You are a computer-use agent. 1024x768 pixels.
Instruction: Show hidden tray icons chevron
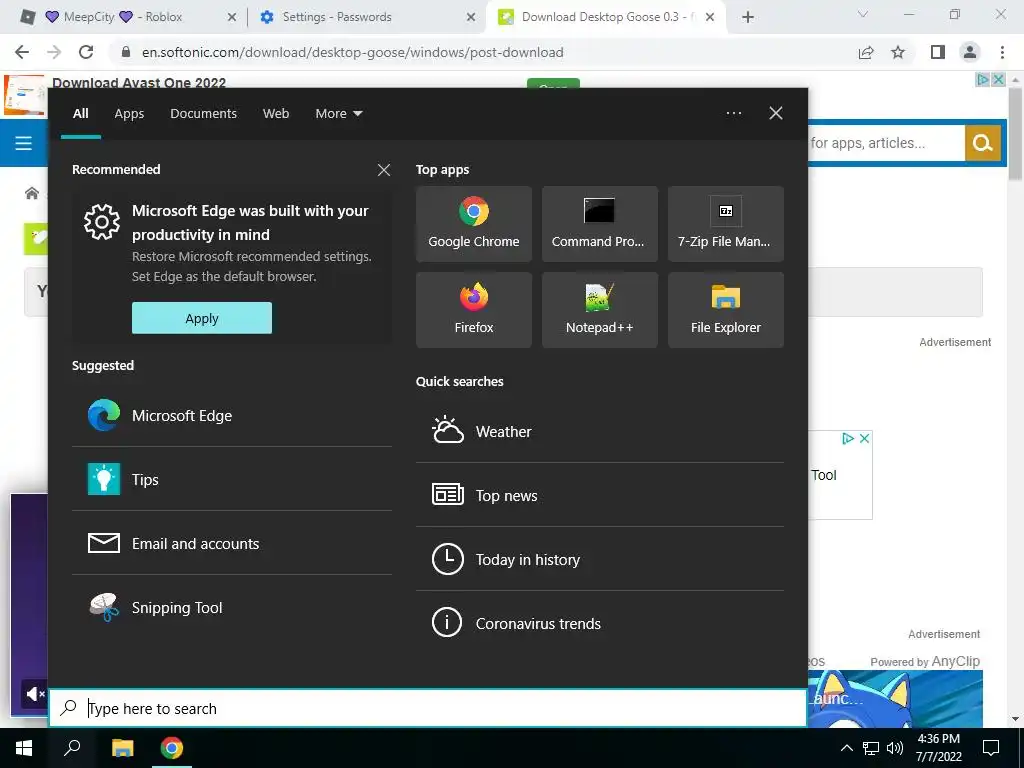click(x=846, y=748)
